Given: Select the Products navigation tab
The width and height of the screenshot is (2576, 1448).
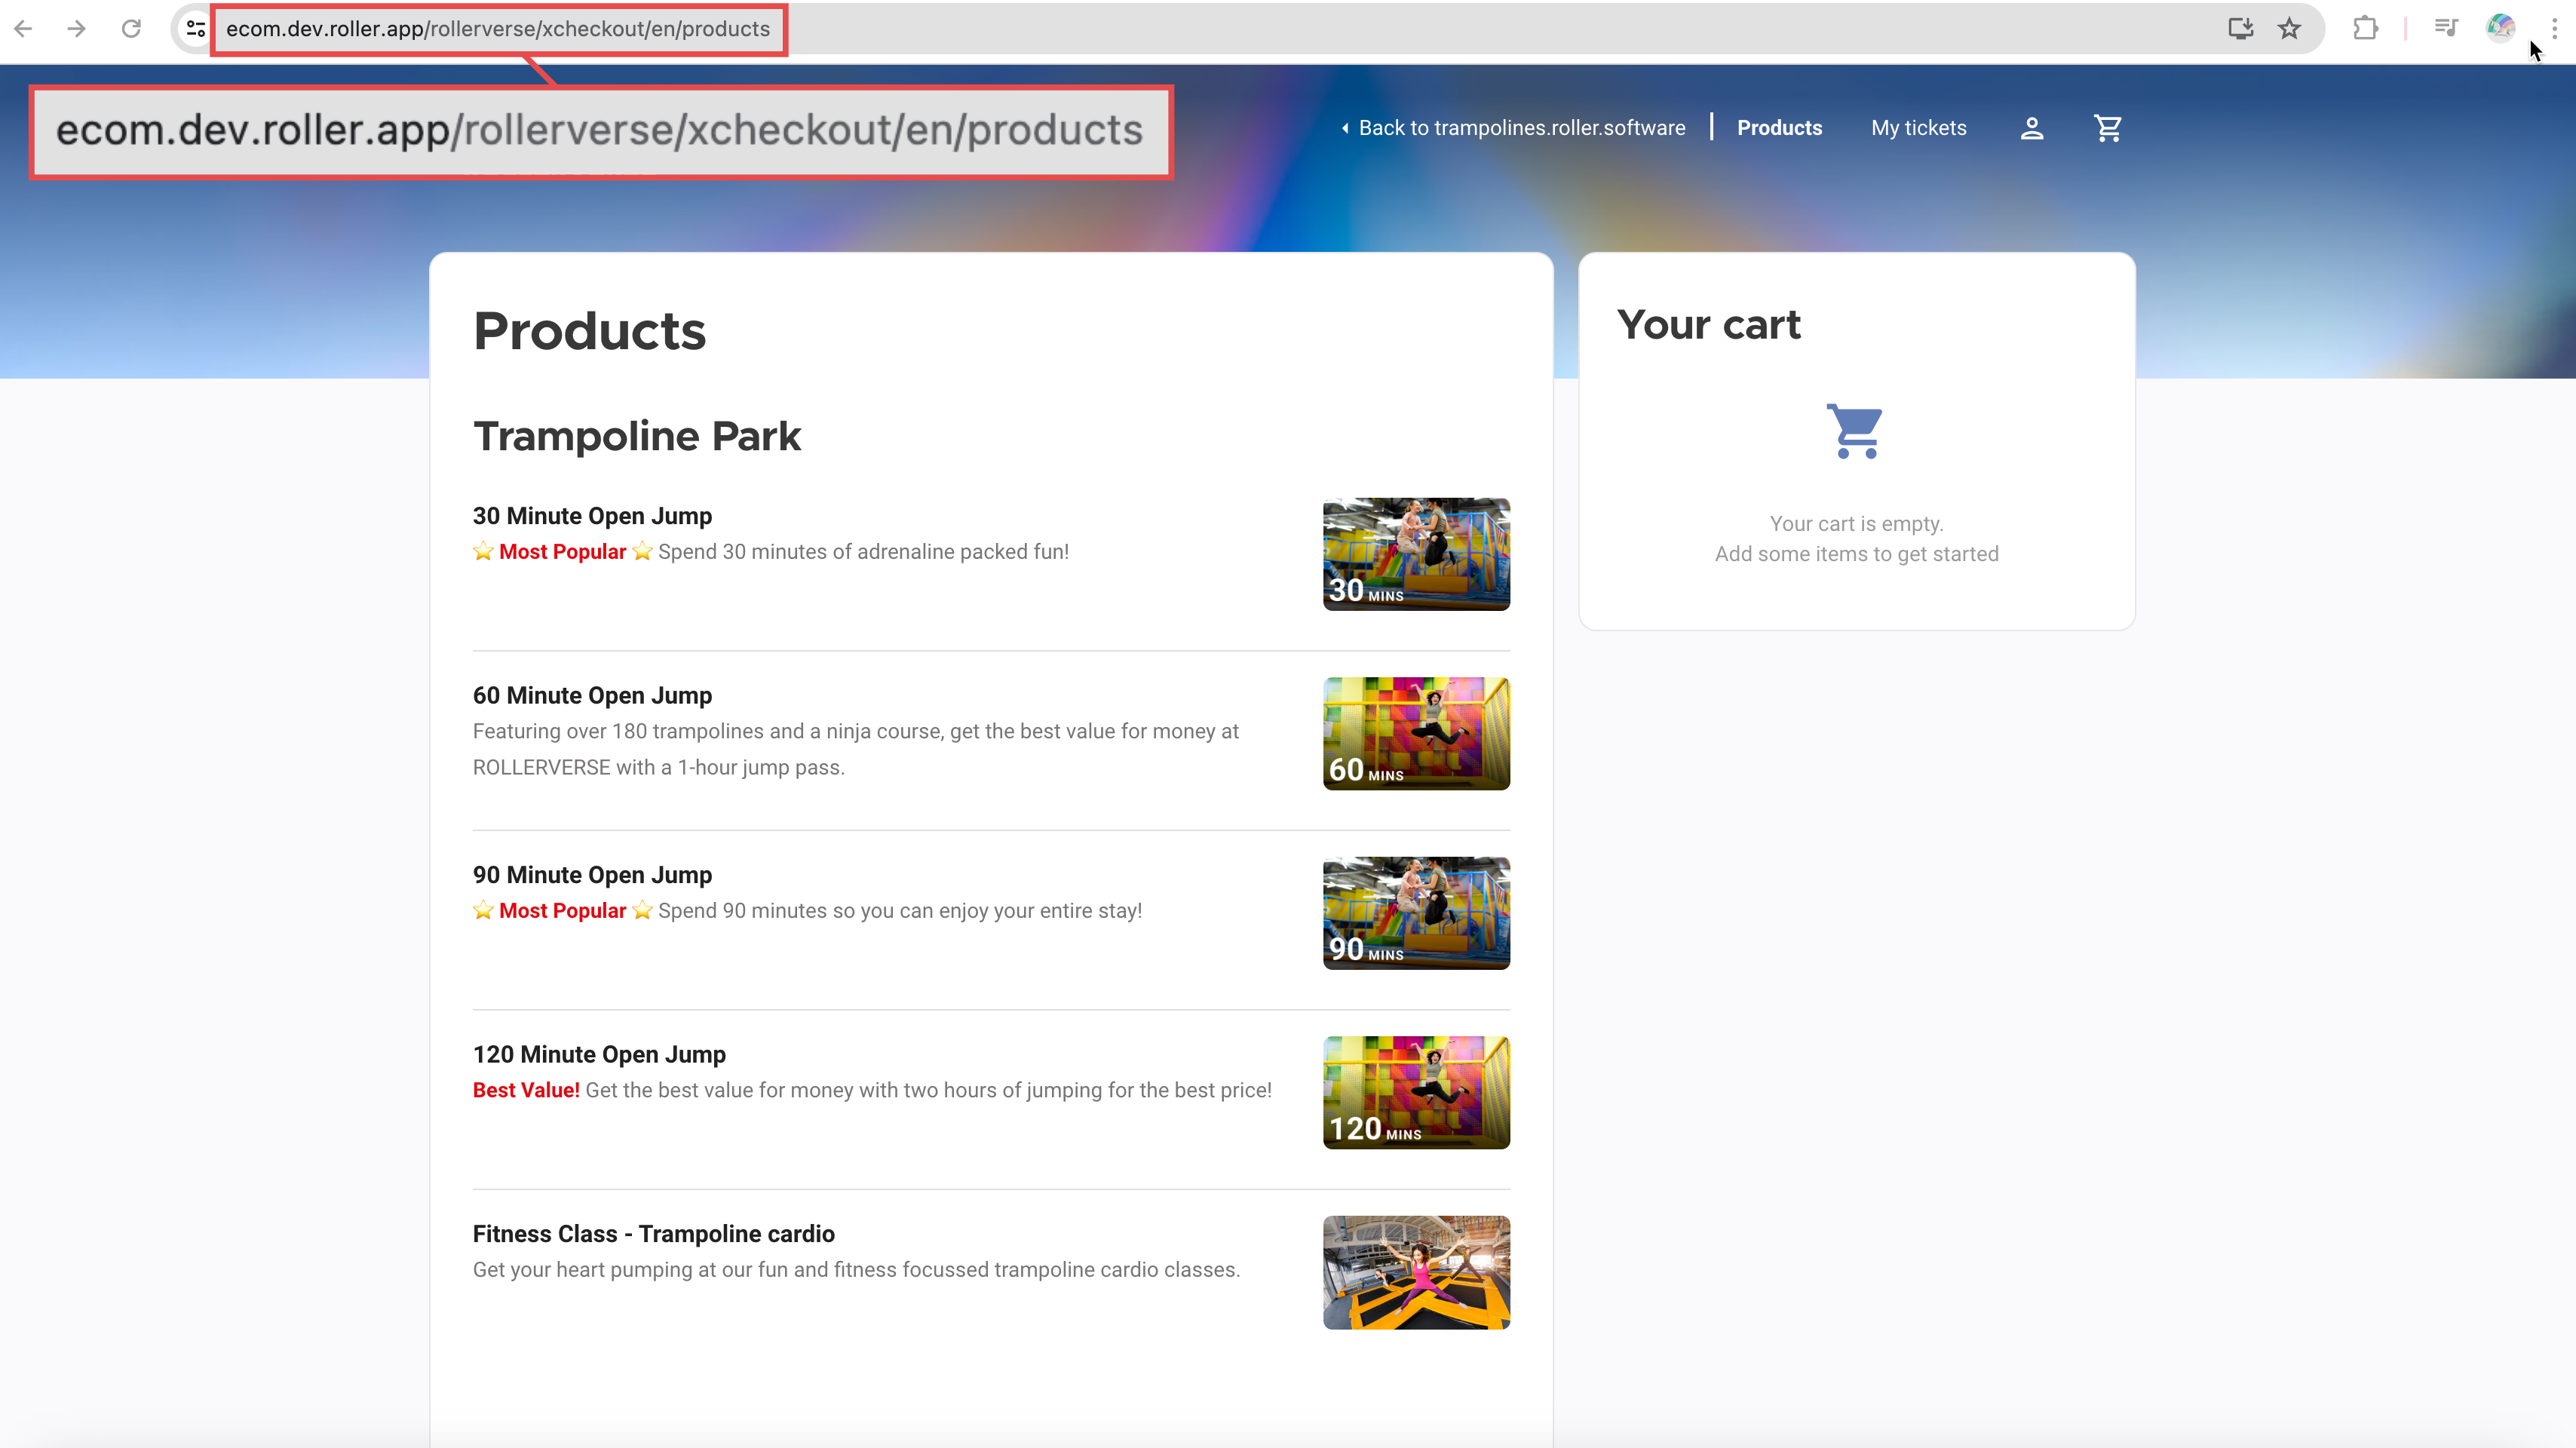Looking at the screenshot, I should click(1779, 128).
